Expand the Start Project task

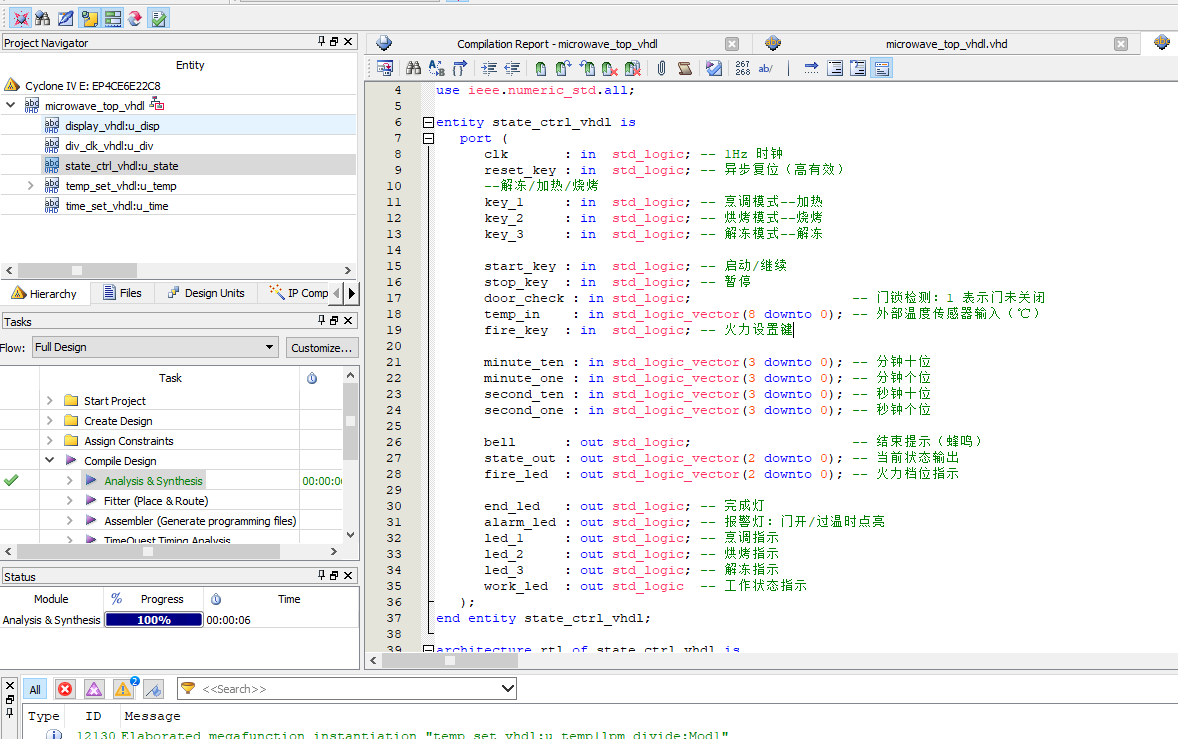click(50, 400)
